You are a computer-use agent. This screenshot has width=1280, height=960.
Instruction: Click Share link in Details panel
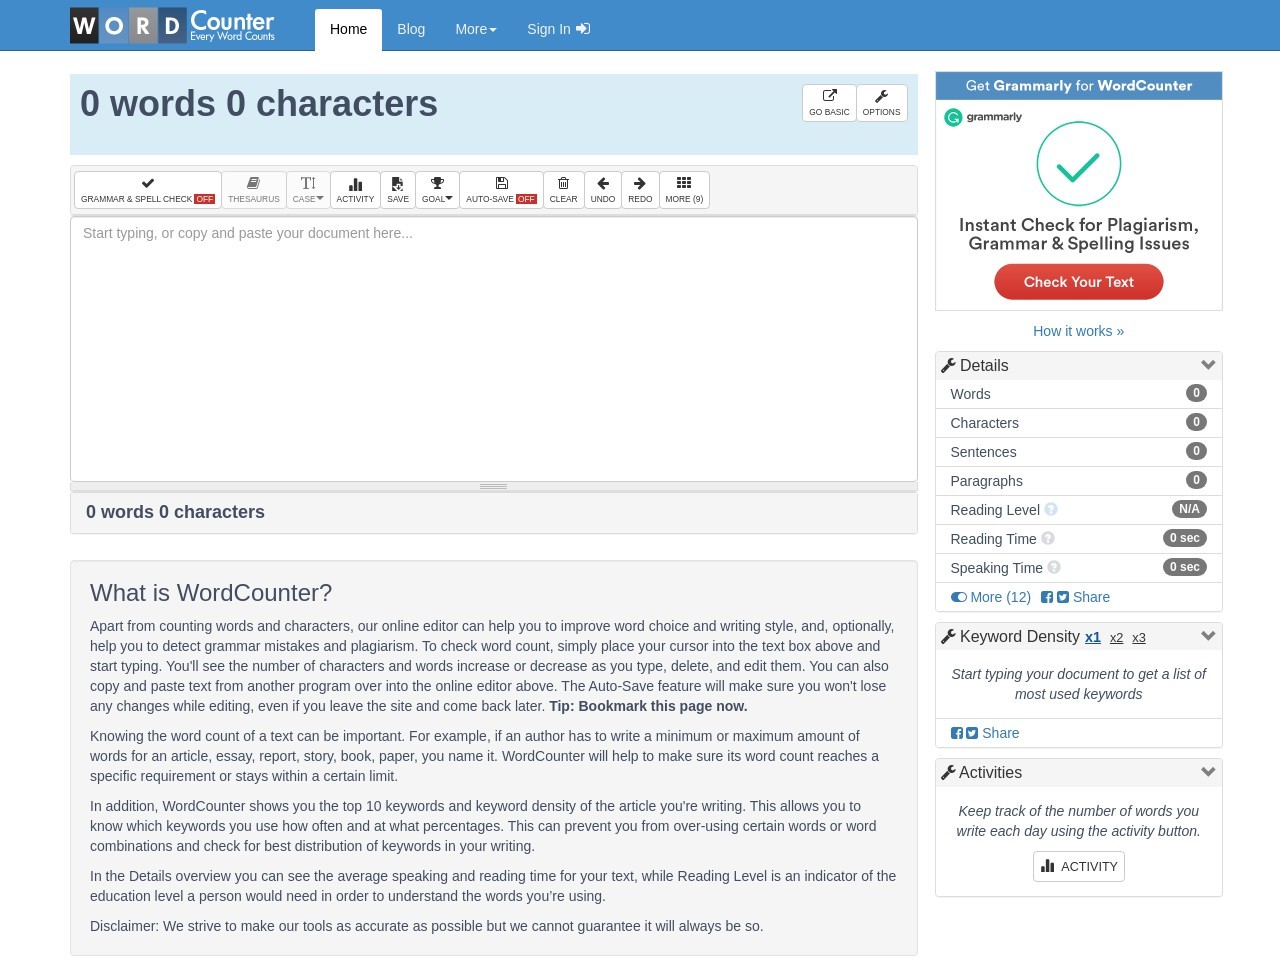pyautogui.click(x=1091, y=597)
